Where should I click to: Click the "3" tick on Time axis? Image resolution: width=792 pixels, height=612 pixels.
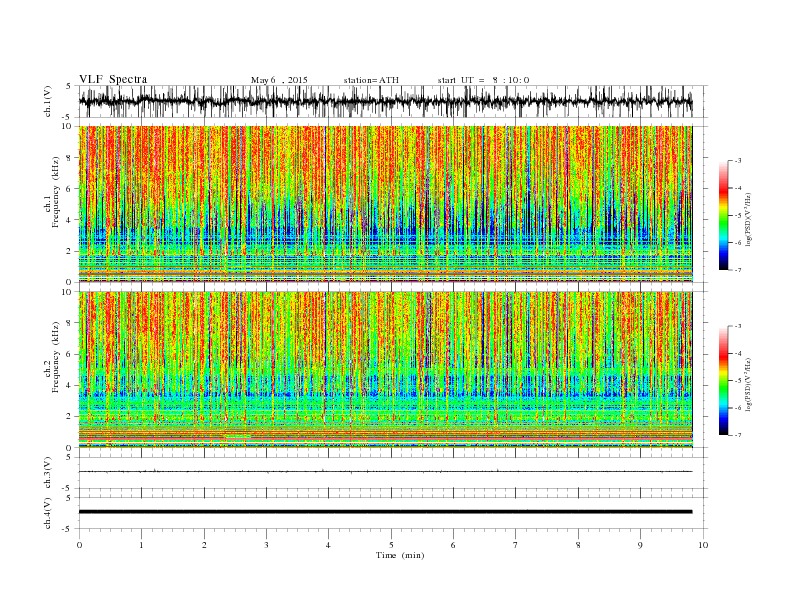coord(266,545)
